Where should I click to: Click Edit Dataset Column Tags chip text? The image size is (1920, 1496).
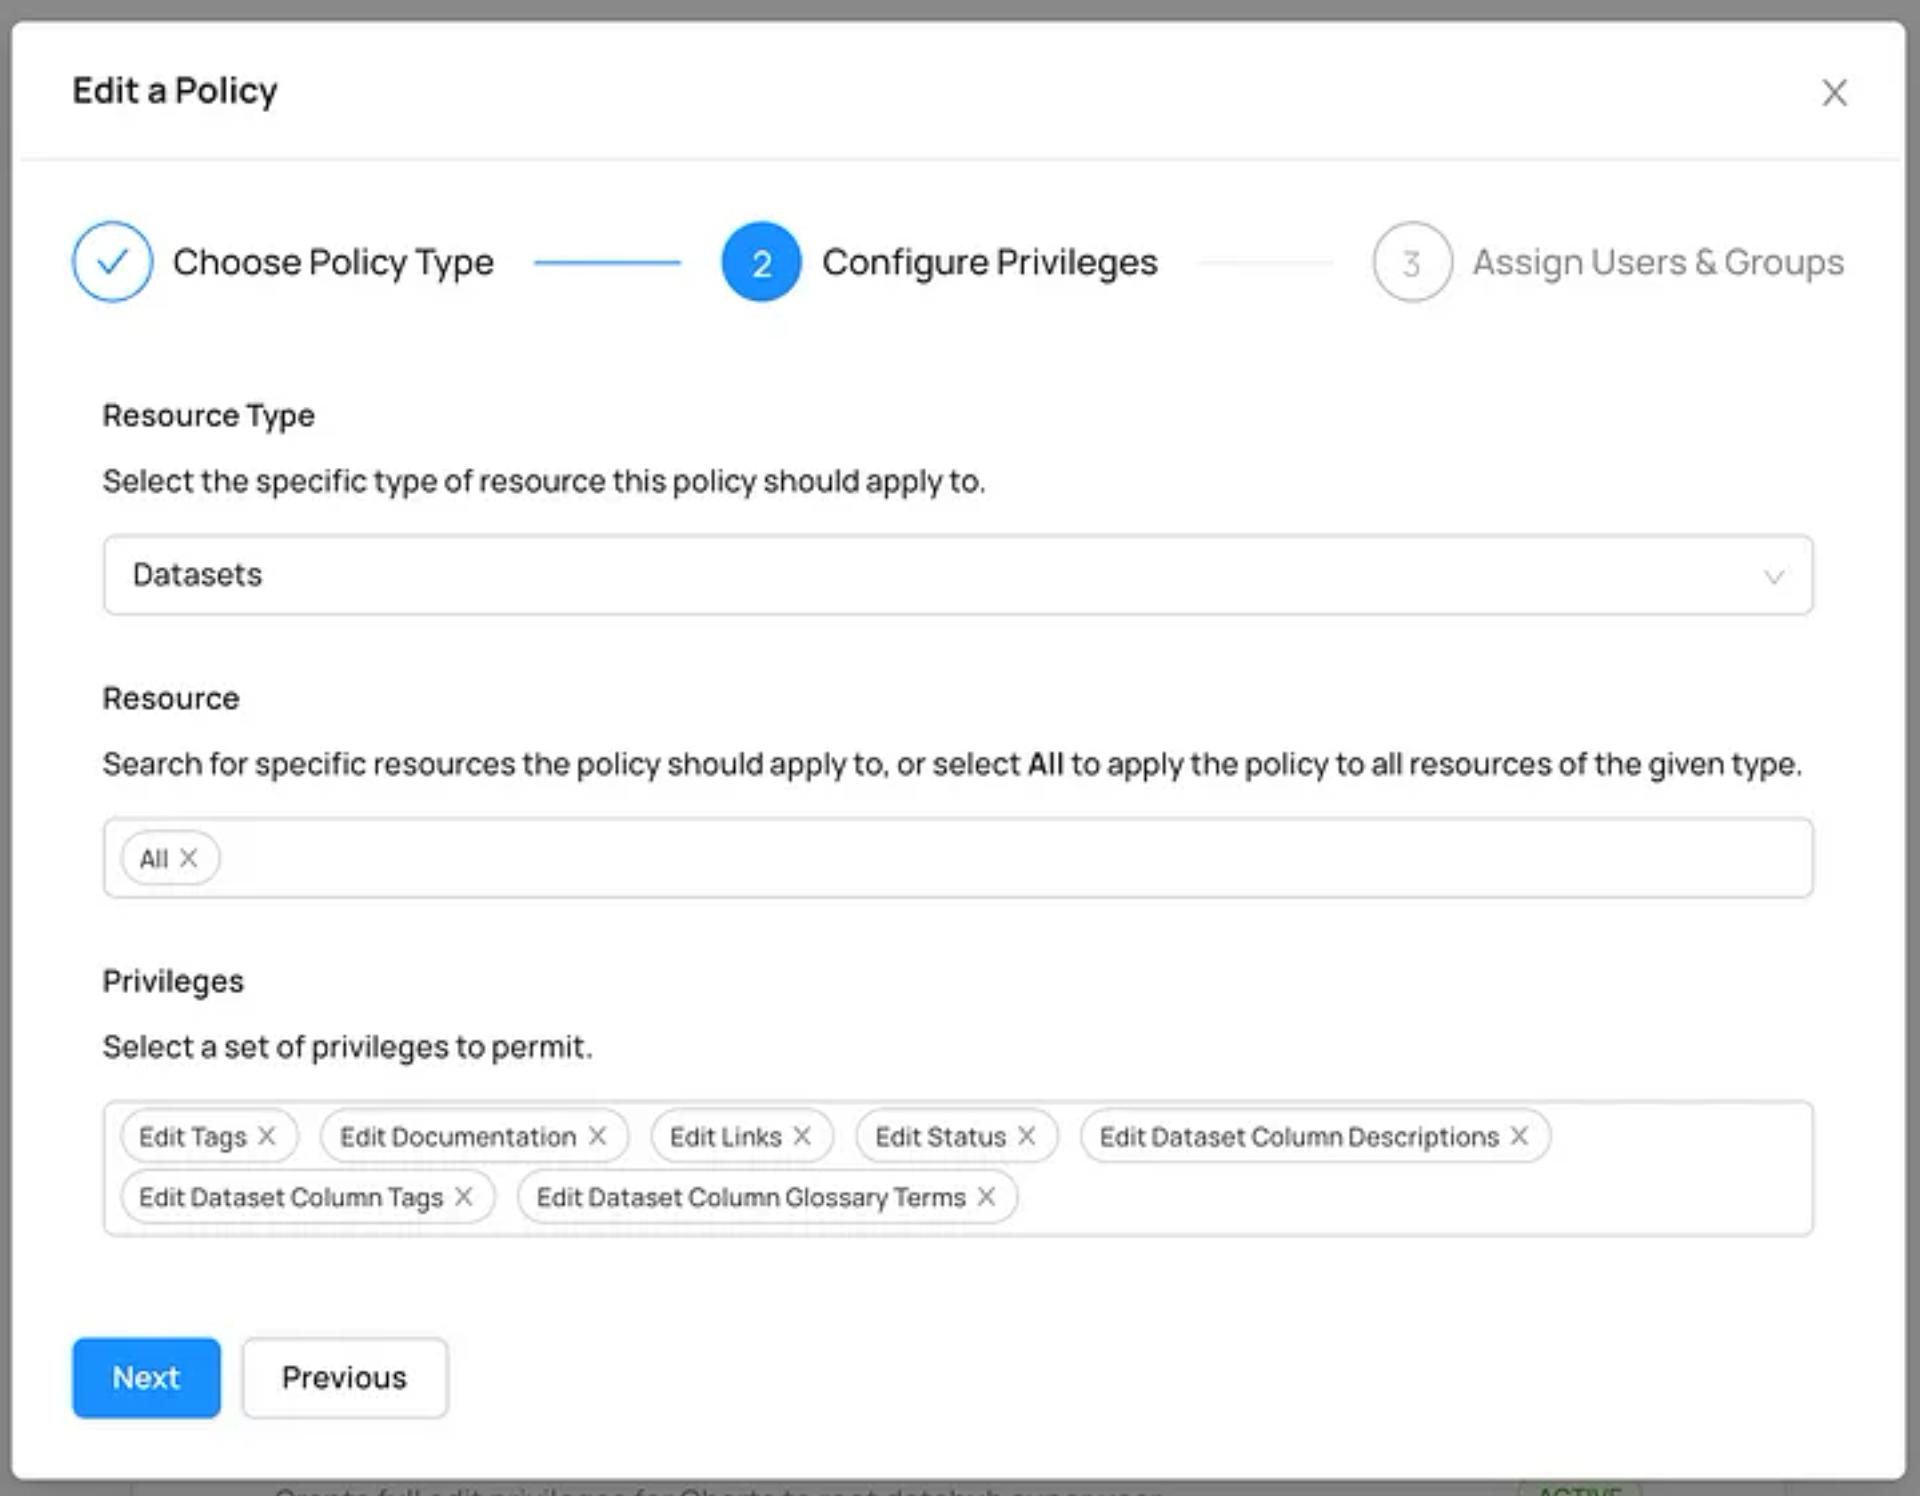(x=291, y=1197)
